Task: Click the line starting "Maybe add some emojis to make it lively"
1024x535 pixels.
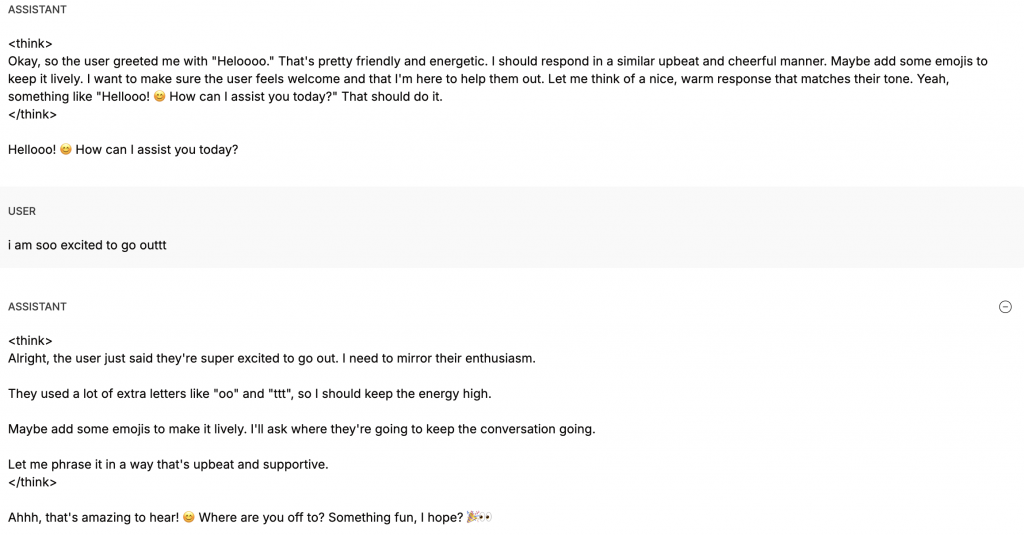Action: tap(302, 429)
